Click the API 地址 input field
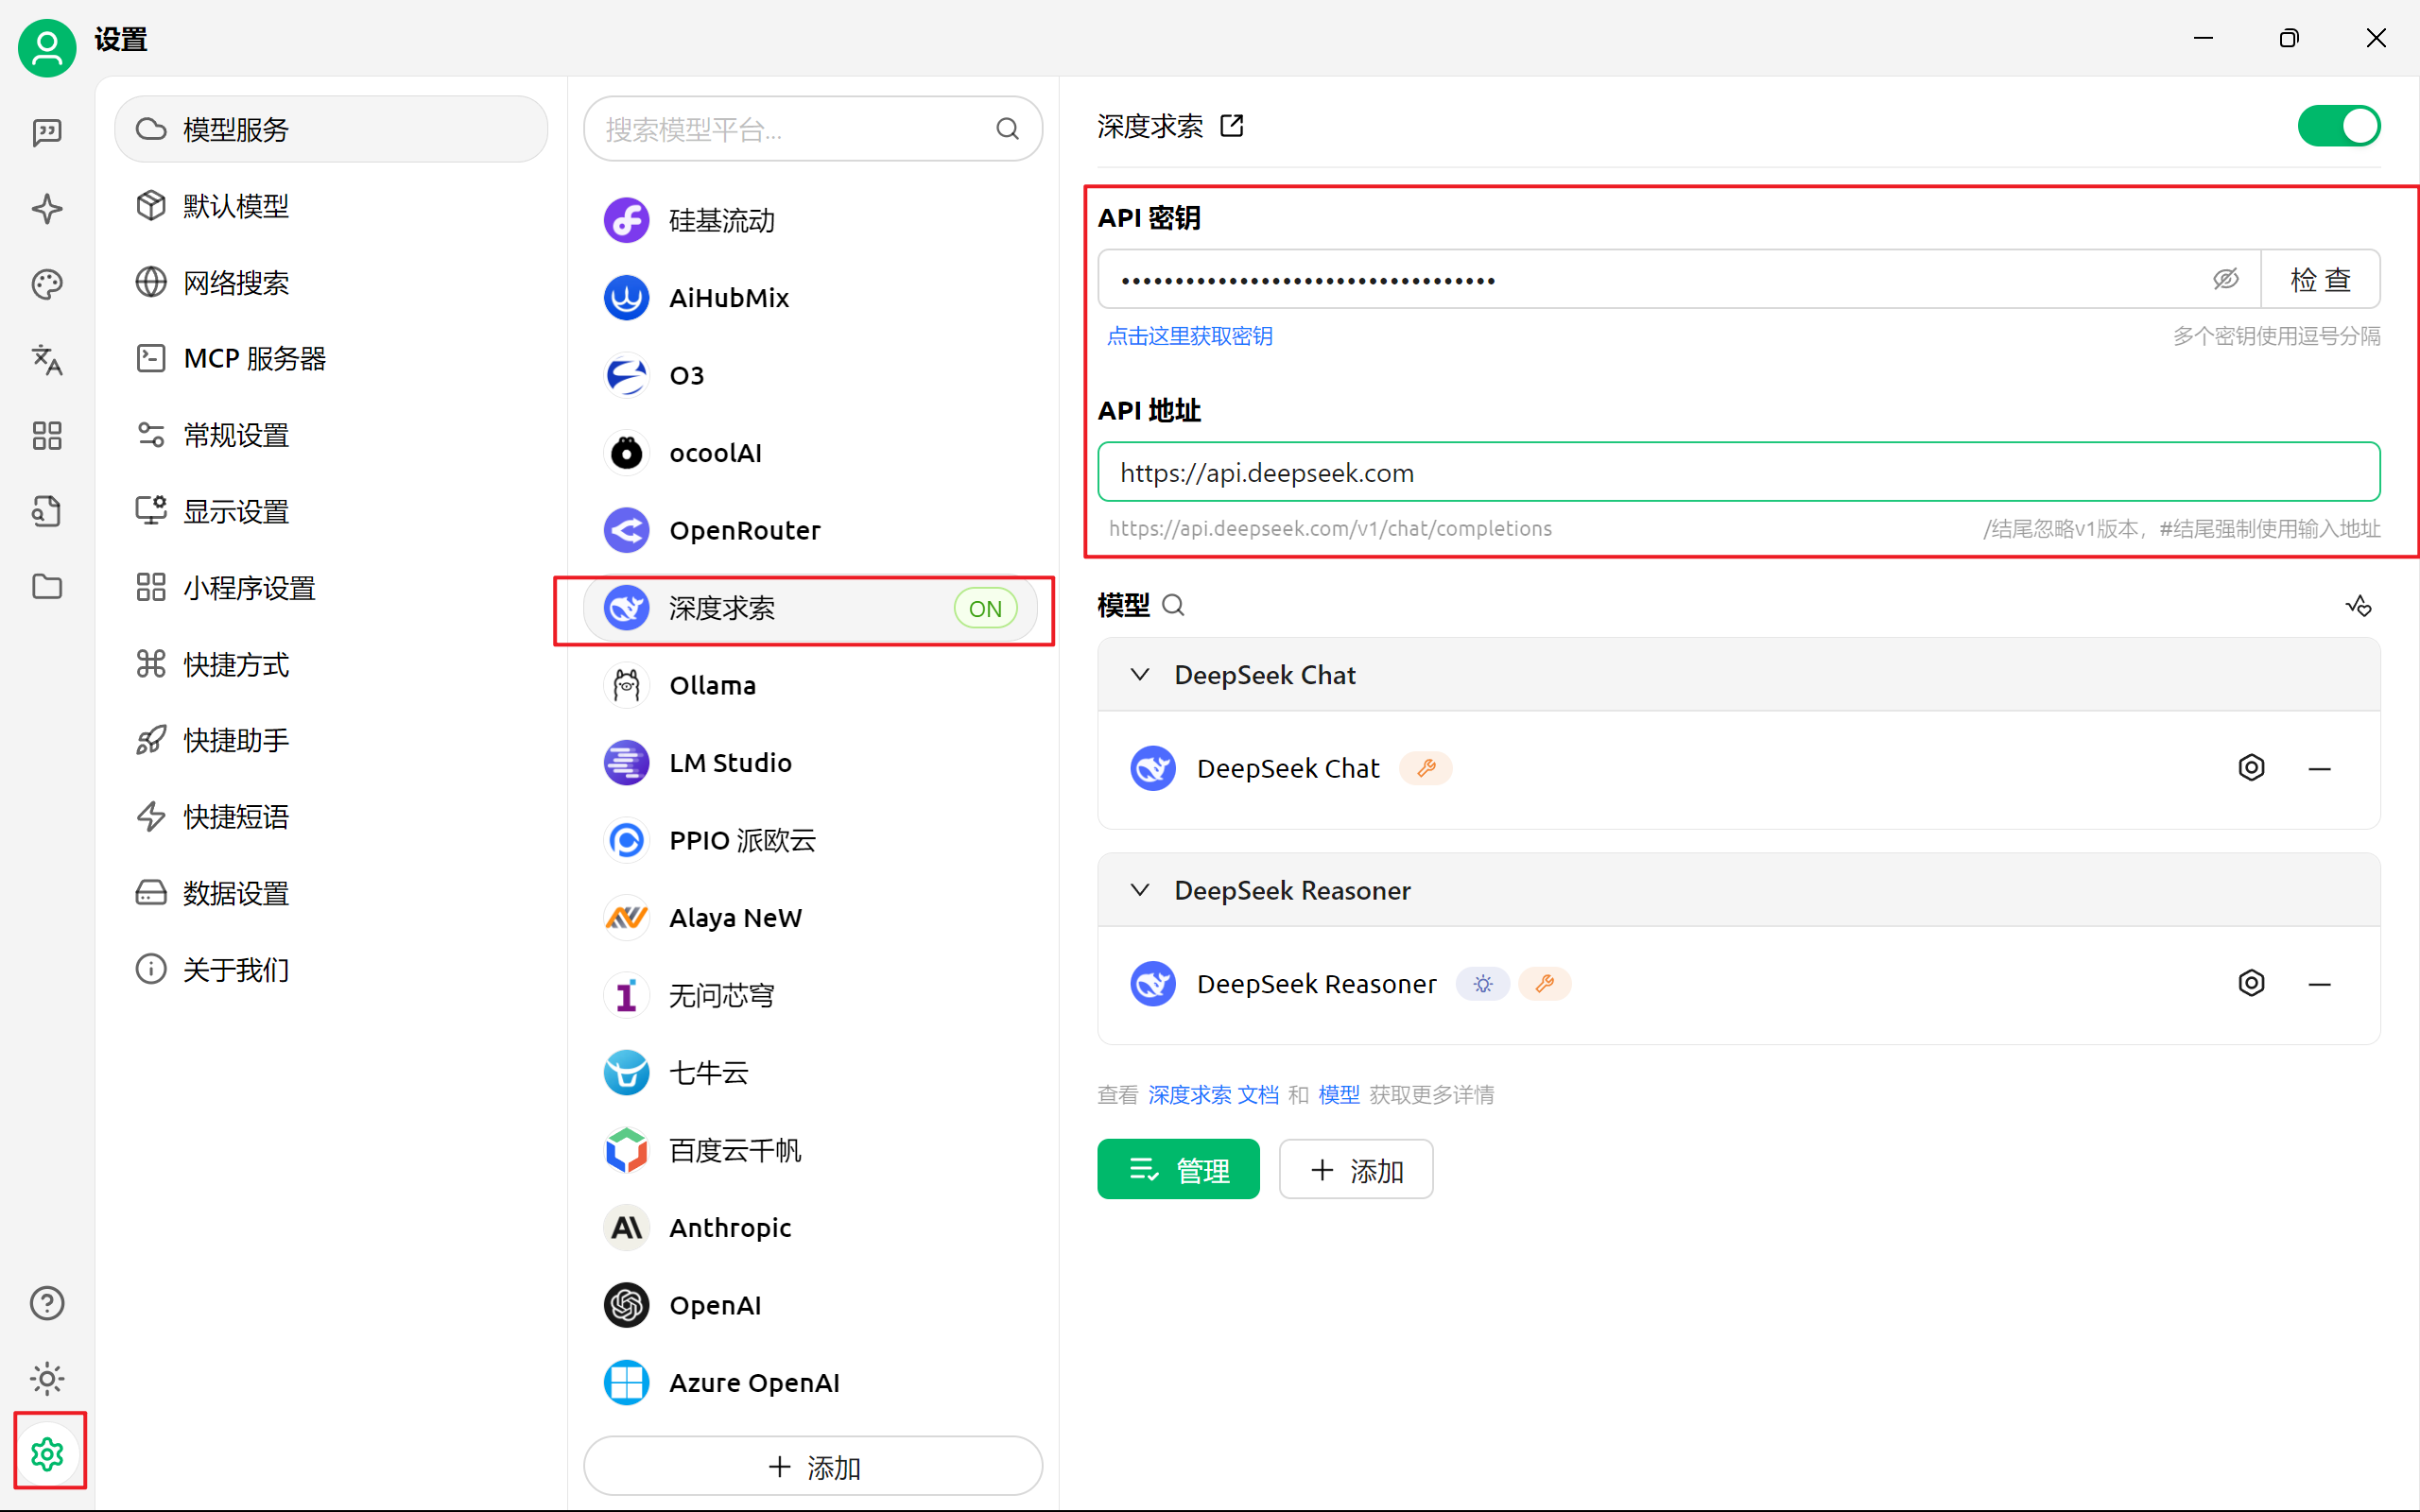Screen dimensions: 2420x1512 [x=1738, y=473]
